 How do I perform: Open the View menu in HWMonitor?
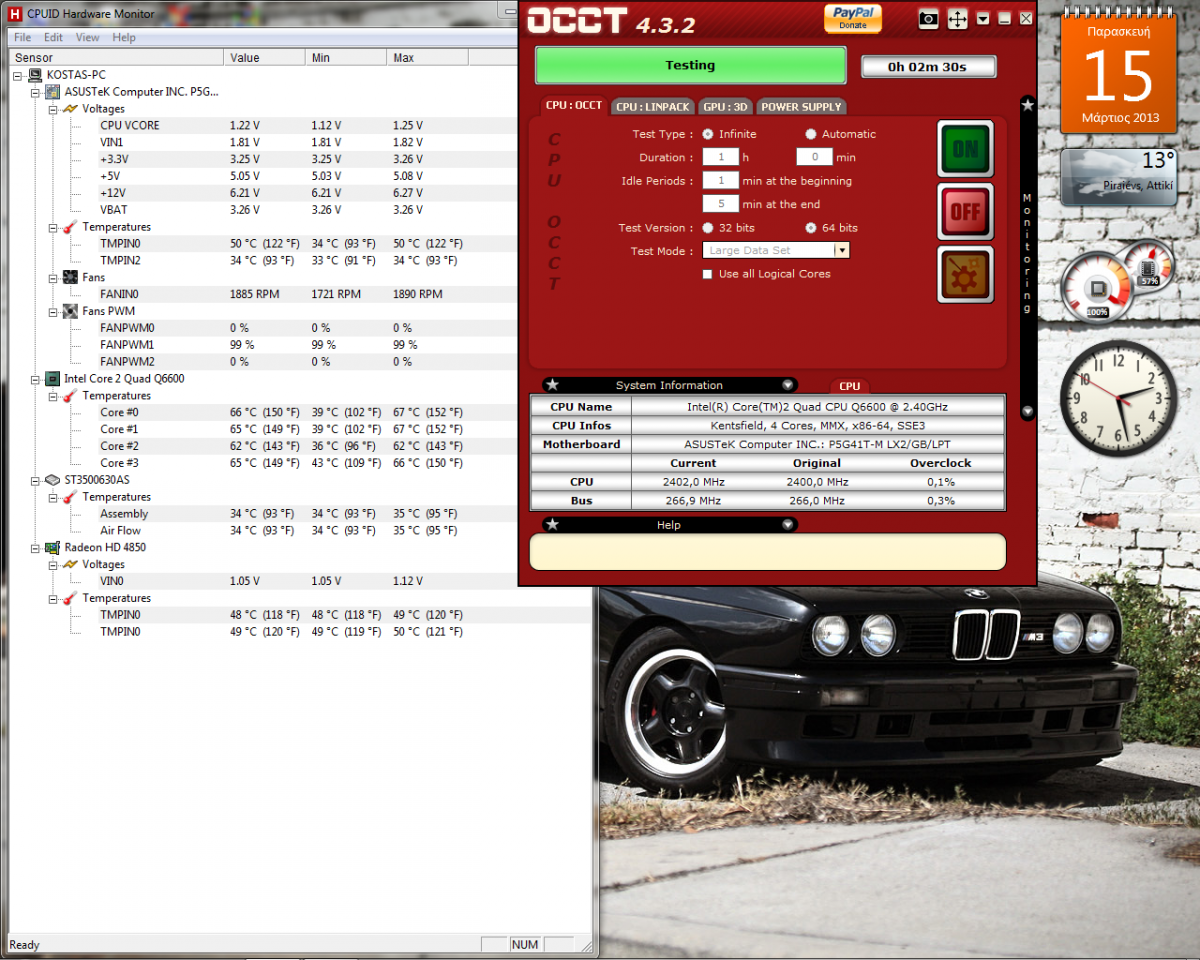click(x=88, y=37)
